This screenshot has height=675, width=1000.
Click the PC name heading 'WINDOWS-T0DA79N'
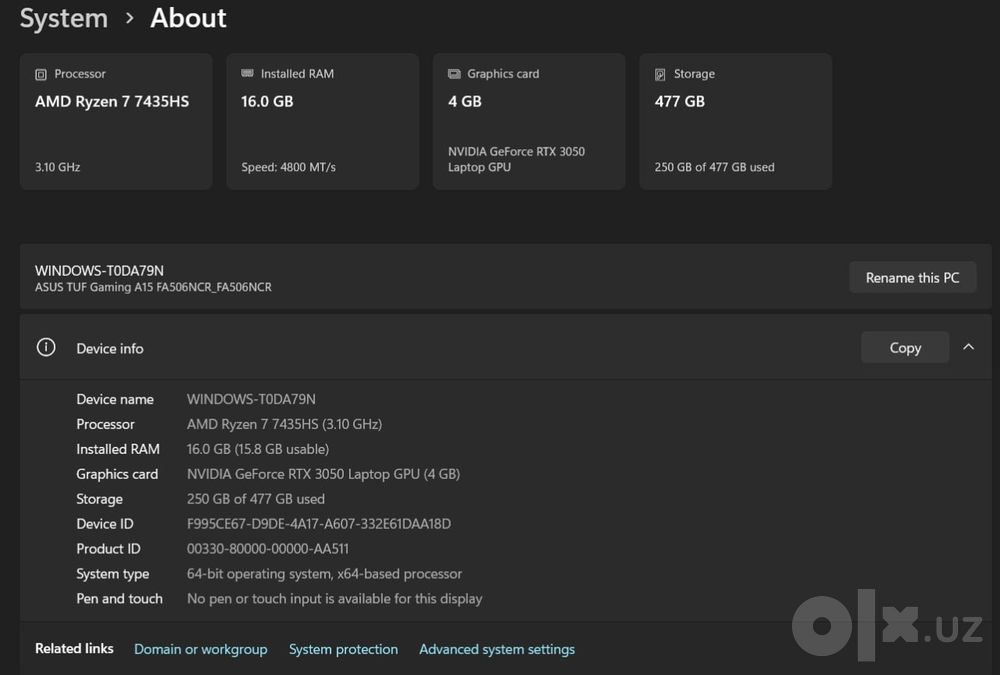tap(99, 271)
